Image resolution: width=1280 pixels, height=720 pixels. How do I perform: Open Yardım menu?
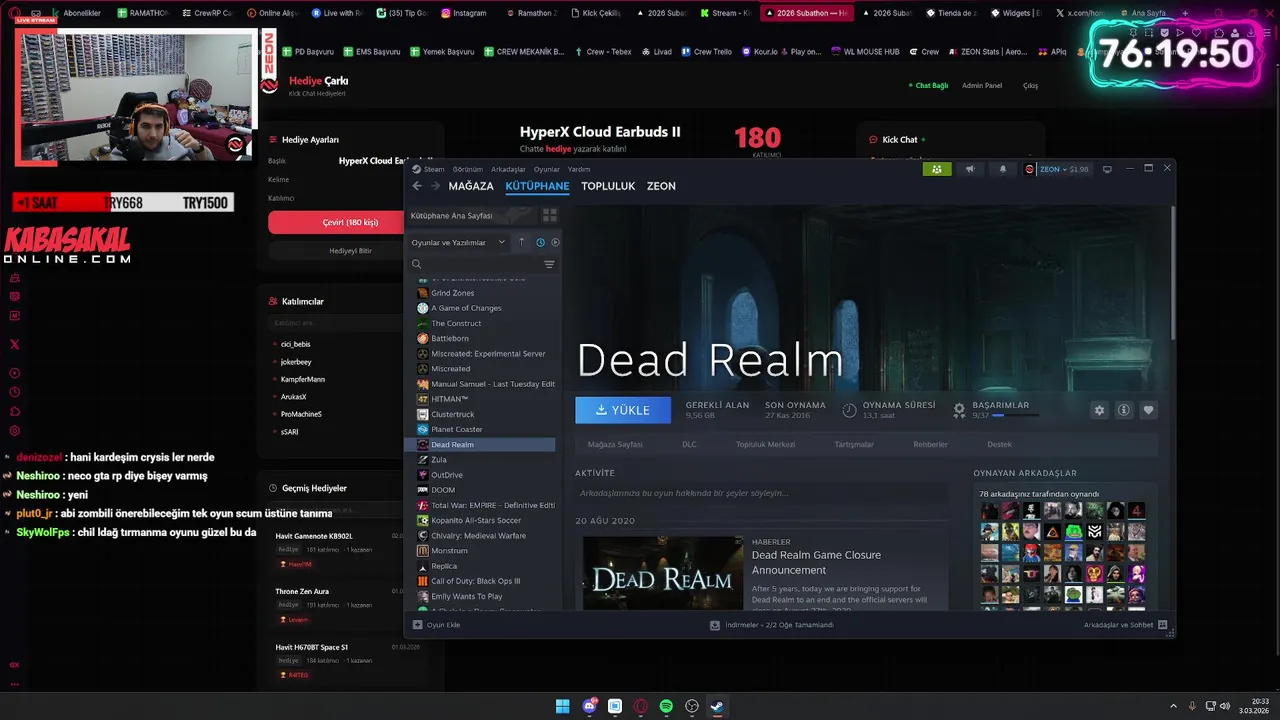tap(579, 169)
